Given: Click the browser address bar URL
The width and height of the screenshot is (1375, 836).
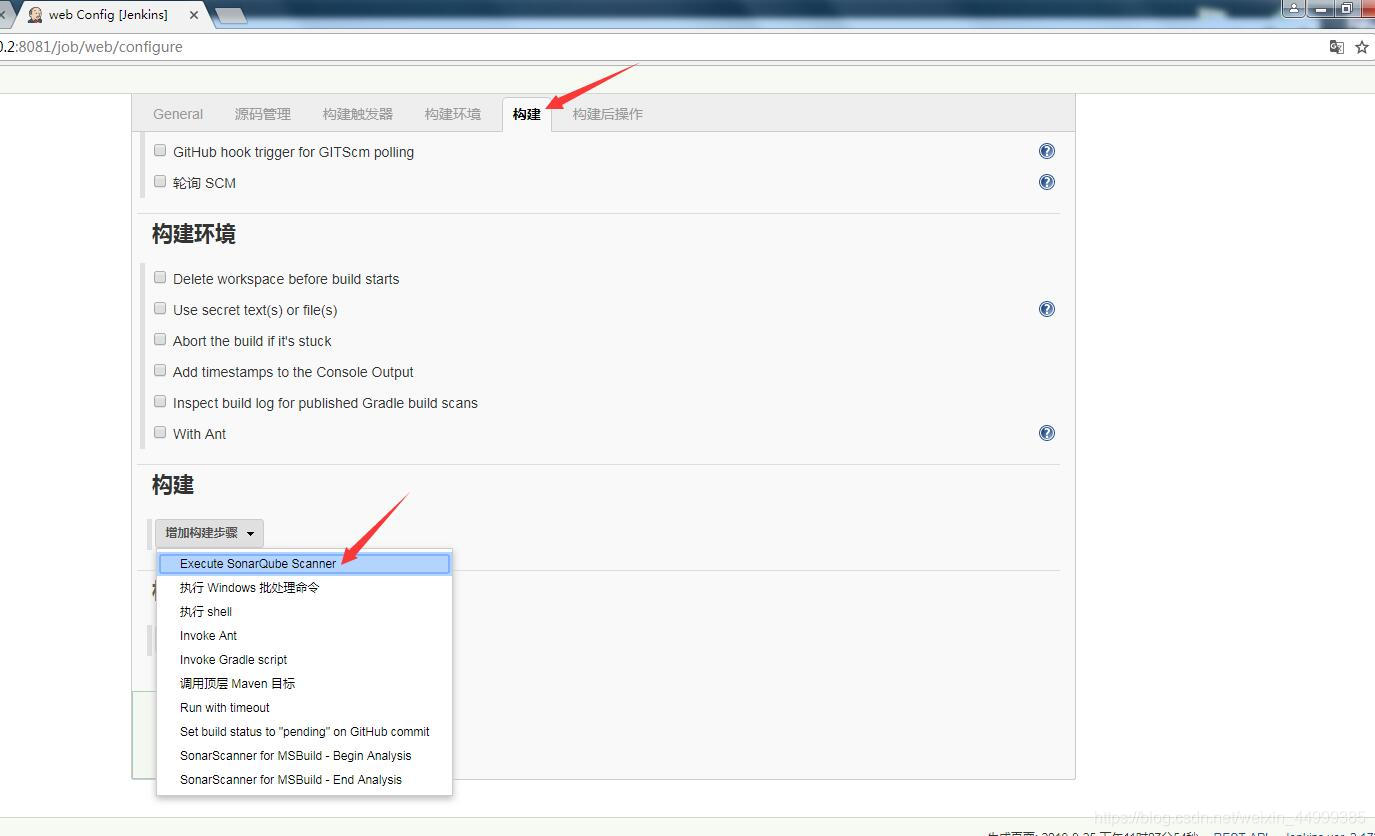Looking at the screenshot, I should 92,47.
